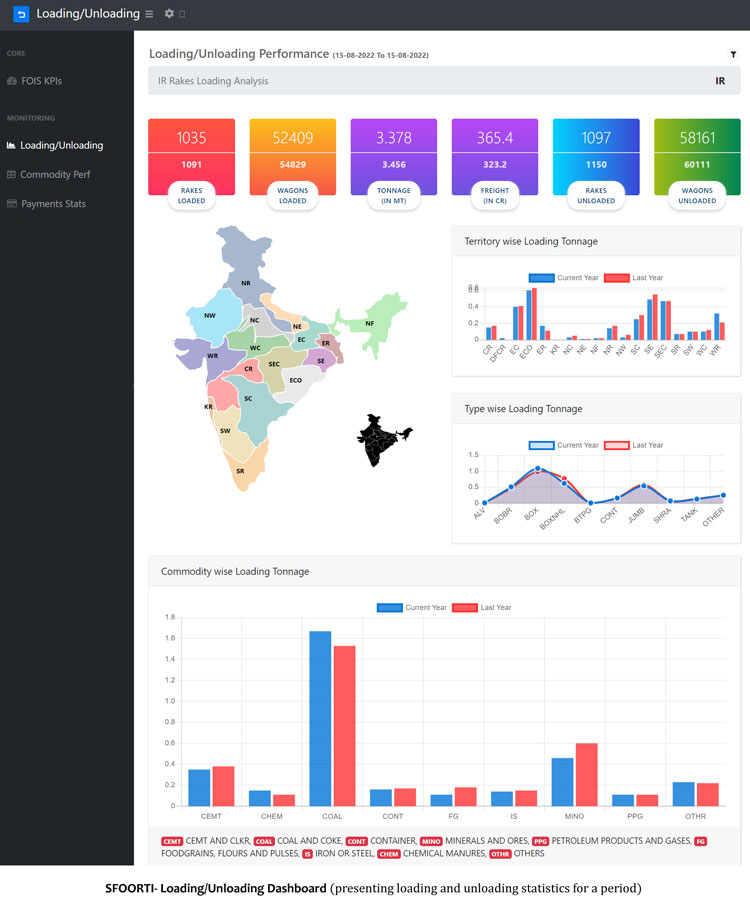Image resolution: width=750 pixels, height=902 pixels.
Task: Select the SR zone on India map
Action: [240, 471]
